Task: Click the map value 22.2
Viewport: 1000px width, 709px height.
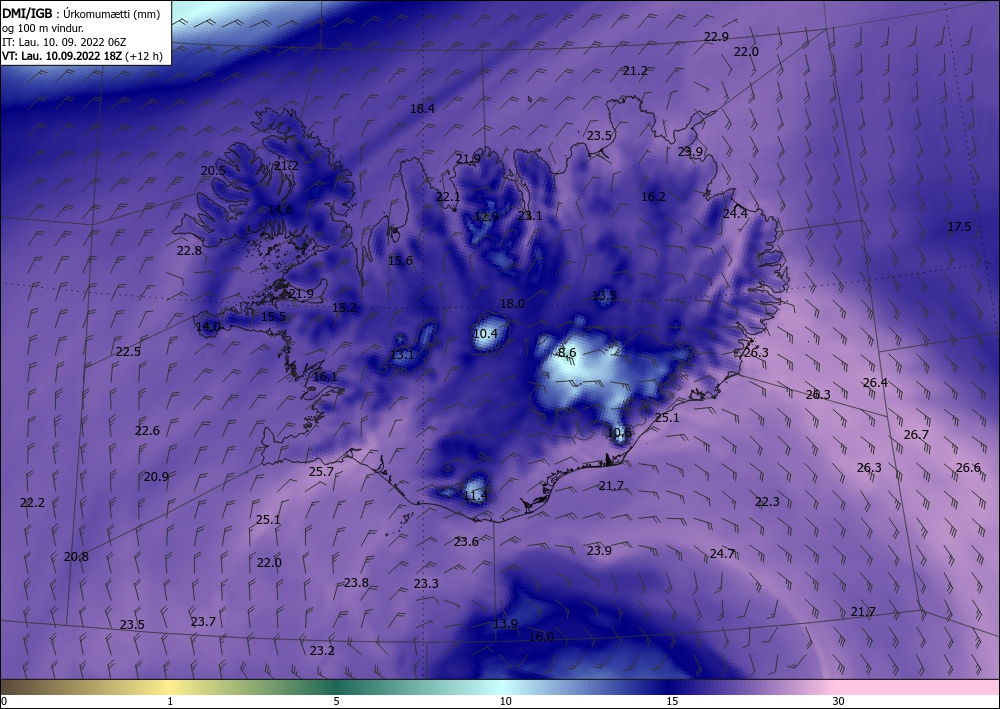Action: tap(33, 502)
